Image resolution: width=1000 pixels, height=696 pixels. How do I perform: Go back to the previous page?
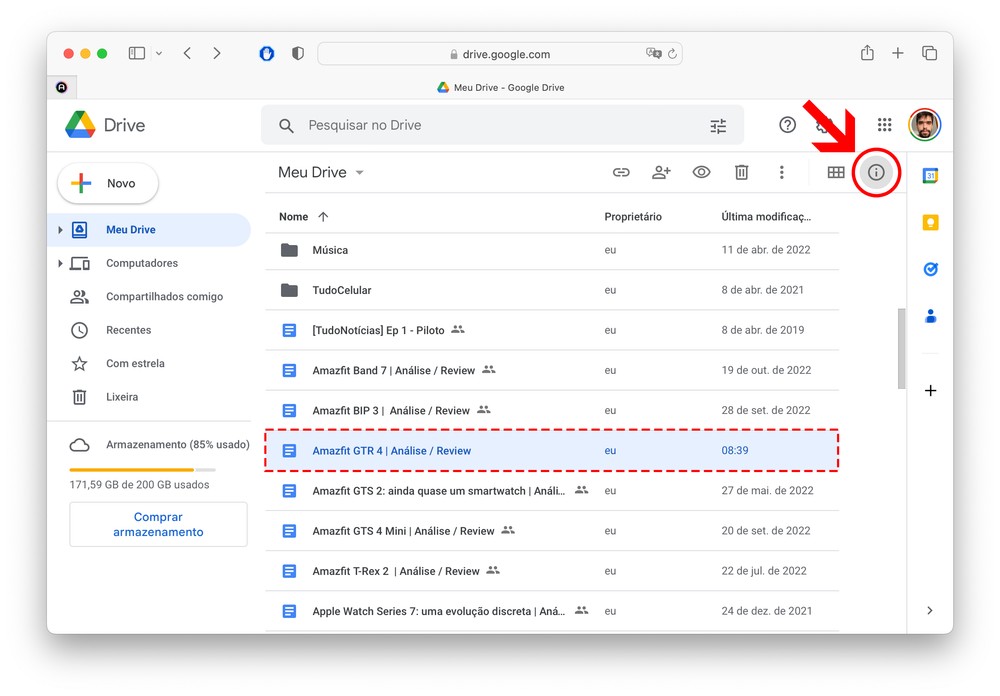pos(188,54)
